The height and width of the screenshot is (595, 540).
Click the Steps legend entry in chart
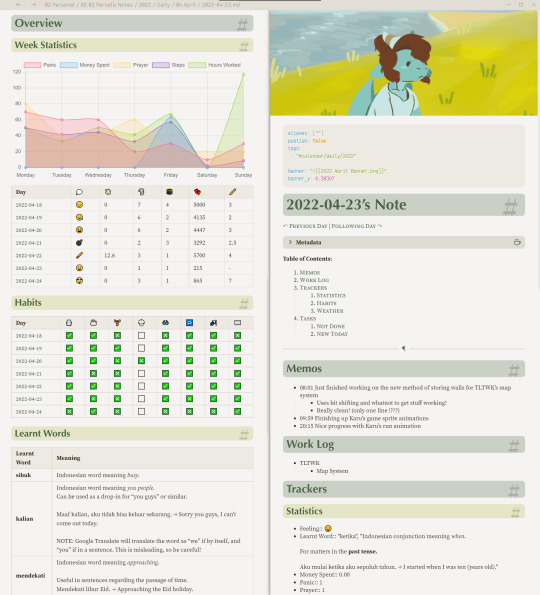(x=168, y=65)
